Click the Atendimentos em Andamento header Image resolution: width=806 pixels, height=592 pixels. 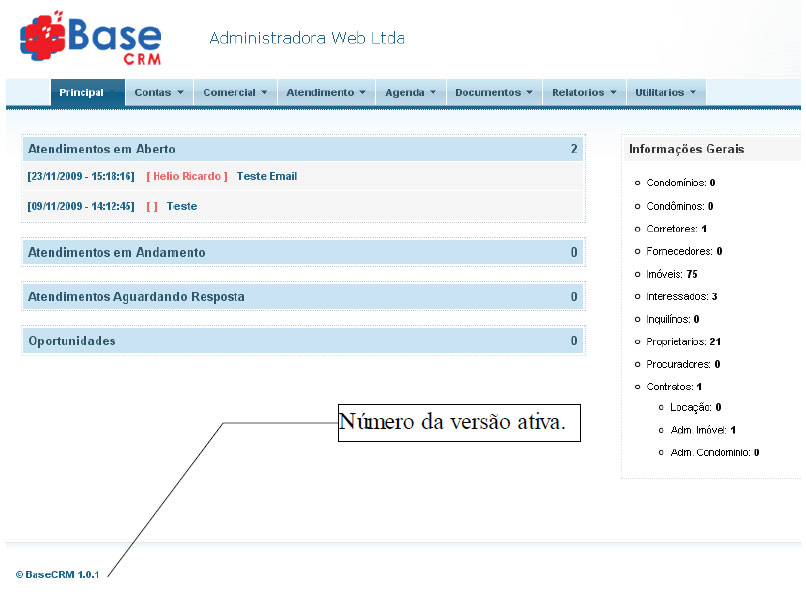117,252
